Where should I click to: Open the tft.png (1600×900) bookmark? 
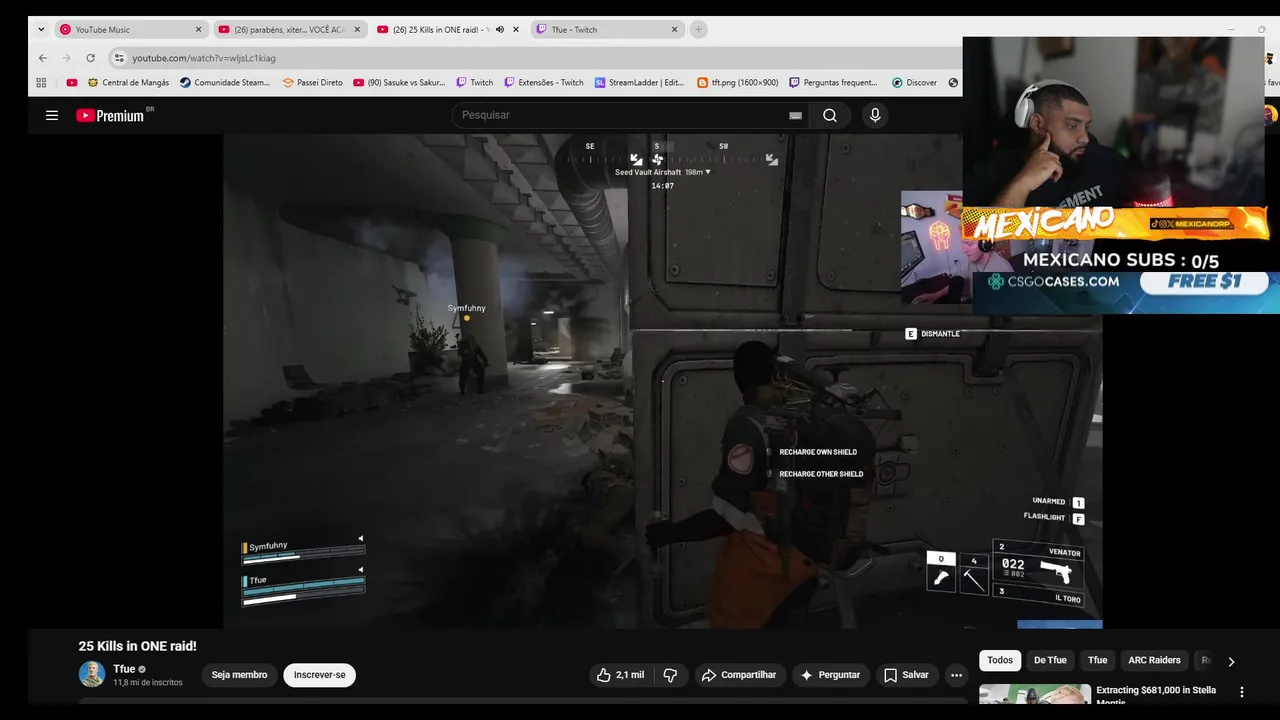(x=738, y=83)
